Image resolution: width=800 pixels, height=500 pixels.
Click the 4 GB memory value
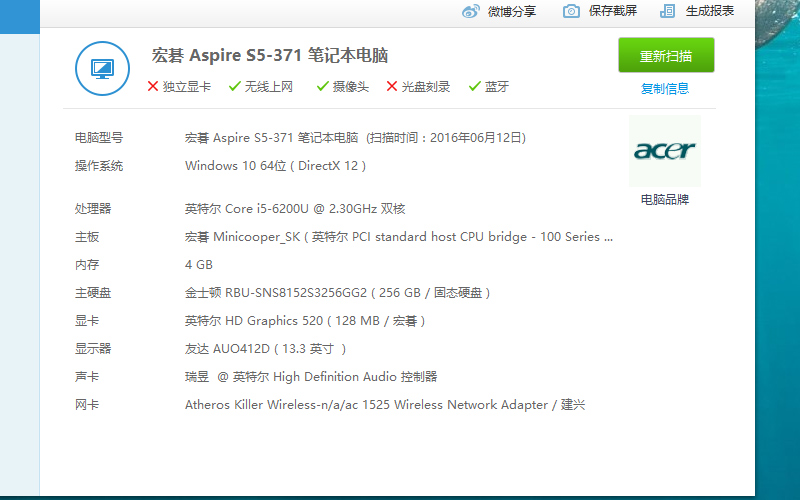coord(199,265)
